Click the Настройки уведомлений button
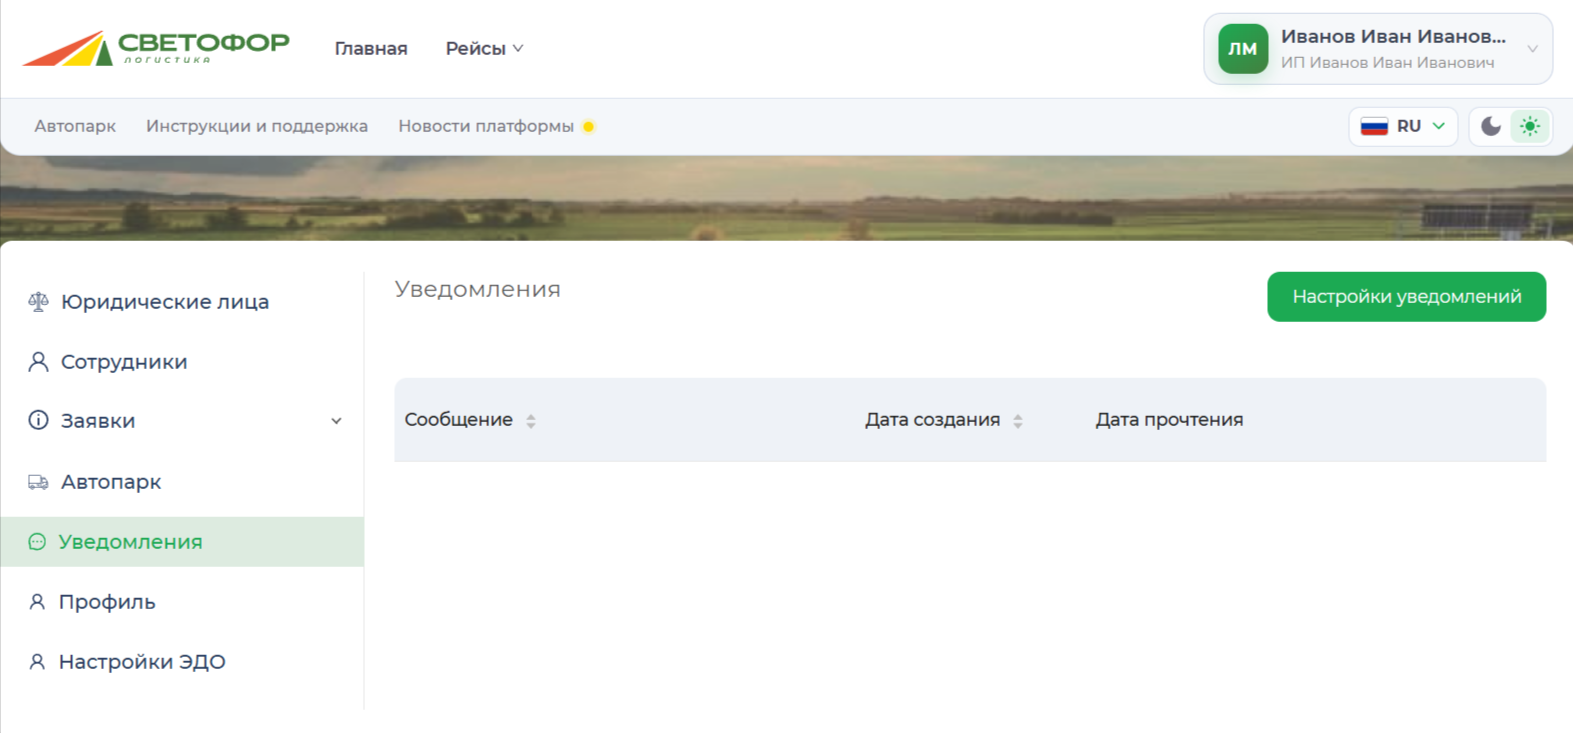This screenshot has height=733, width=1573. pos(1407,297)
